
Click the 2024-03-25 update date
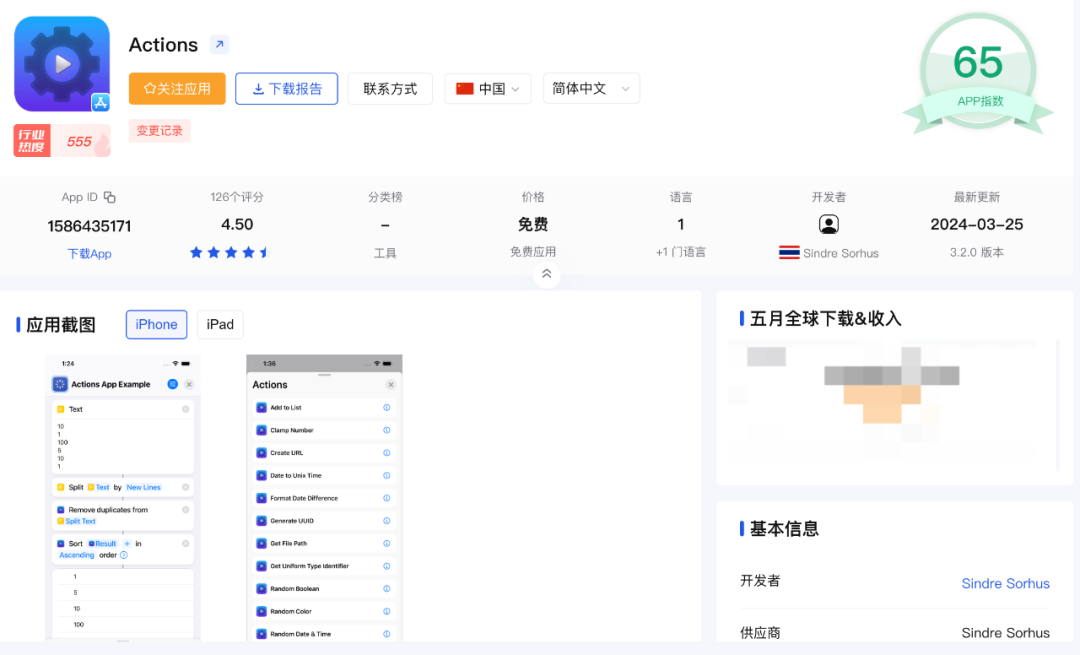(x=977, y=225)
